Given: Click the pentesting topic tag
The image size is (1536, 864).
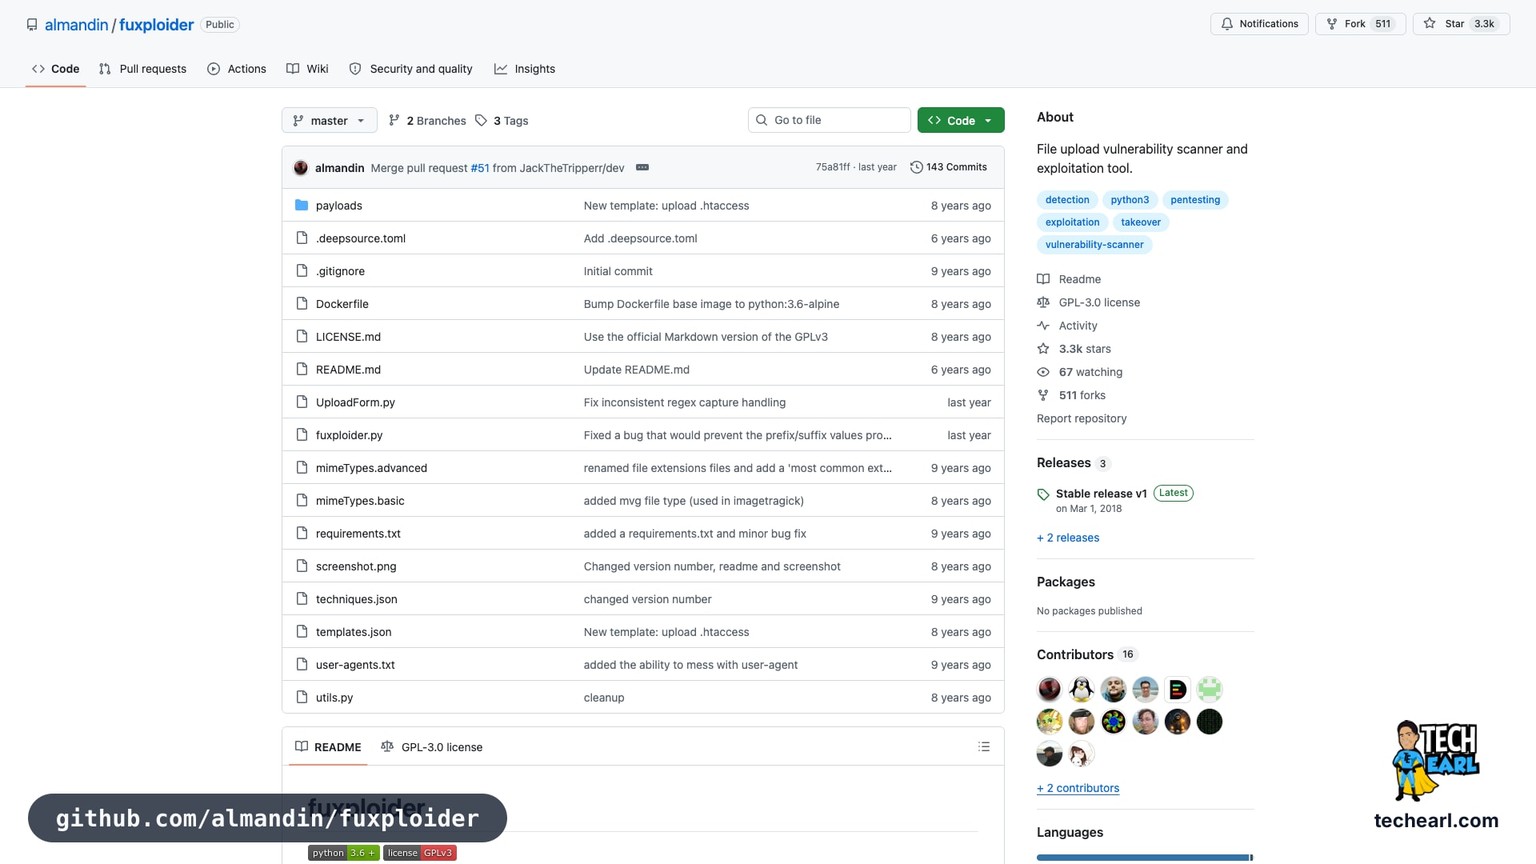Looking at the screenshot, I should 1195,200.
